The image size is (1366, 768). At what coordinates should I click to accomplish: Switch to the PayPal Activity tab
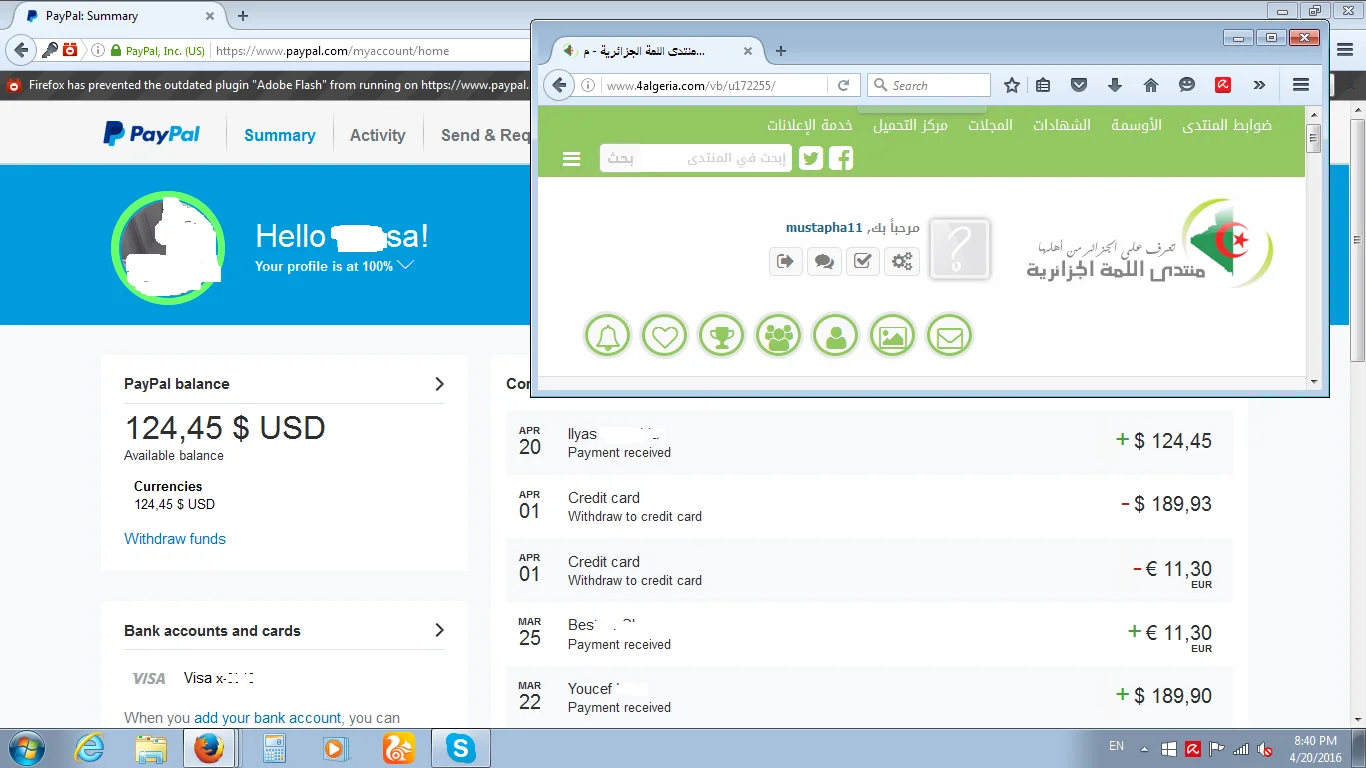377,135
